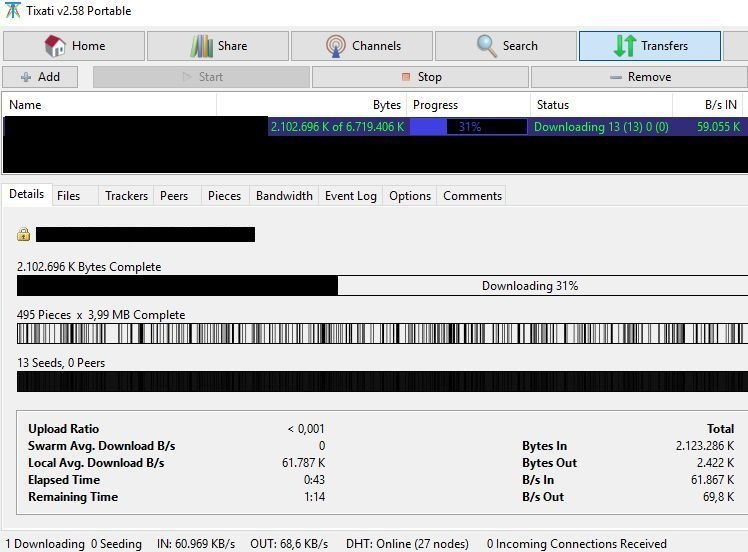748x552 pixels.
Task: Click '1 Downloading' in the status bar
Action: tap(45, 544)
